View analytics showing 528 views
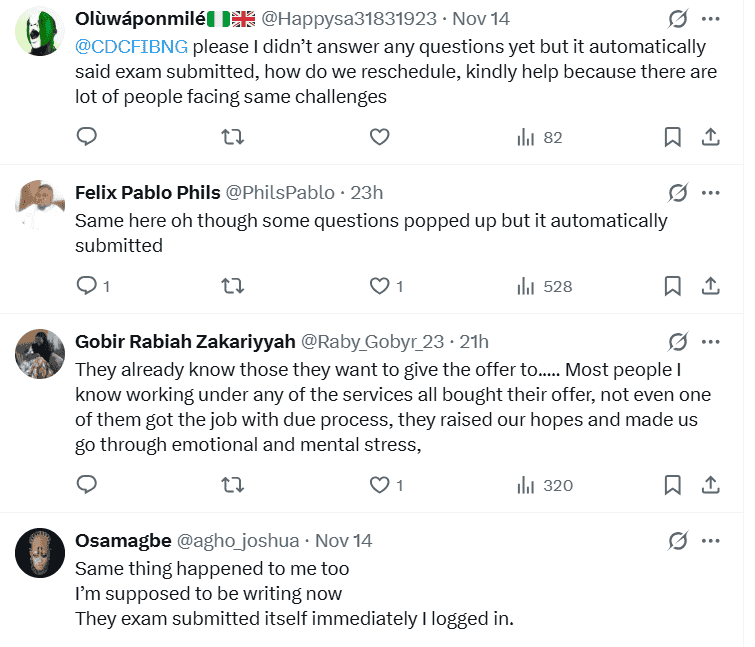The width and height of the screenshot is (755, 647). pos(544,286)
